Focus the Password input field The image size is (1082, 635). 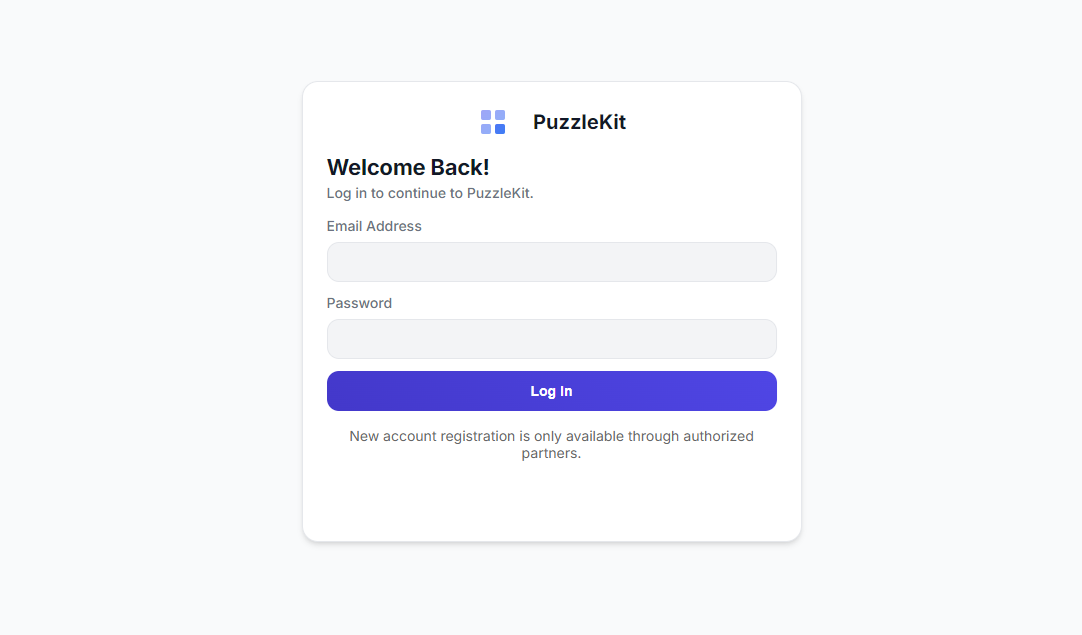pos(551,339)
